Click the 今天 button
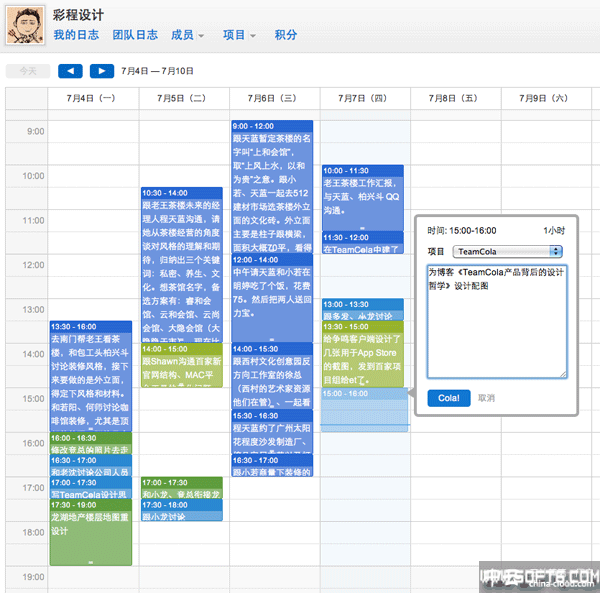 (x=28, y=71)
